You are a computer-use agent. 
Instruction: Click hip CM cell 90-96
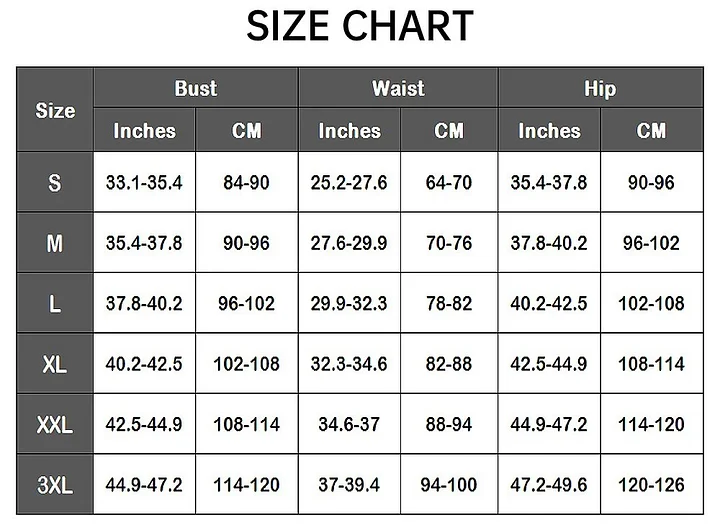pyautogui.click(x=651, y=183)
